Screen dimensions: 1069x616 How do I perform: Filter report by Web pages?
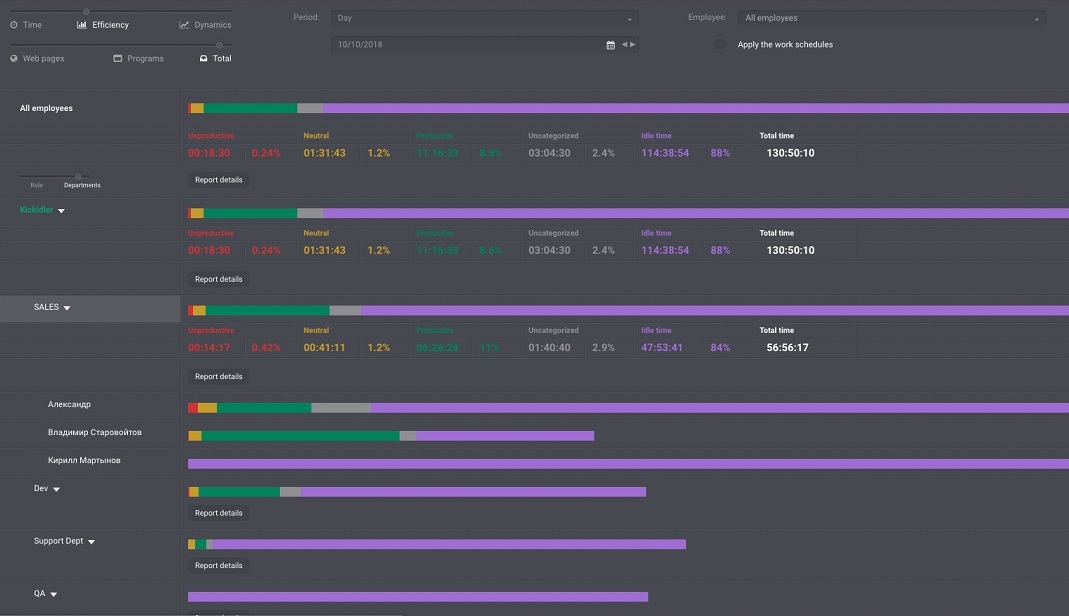coord(44,59)
